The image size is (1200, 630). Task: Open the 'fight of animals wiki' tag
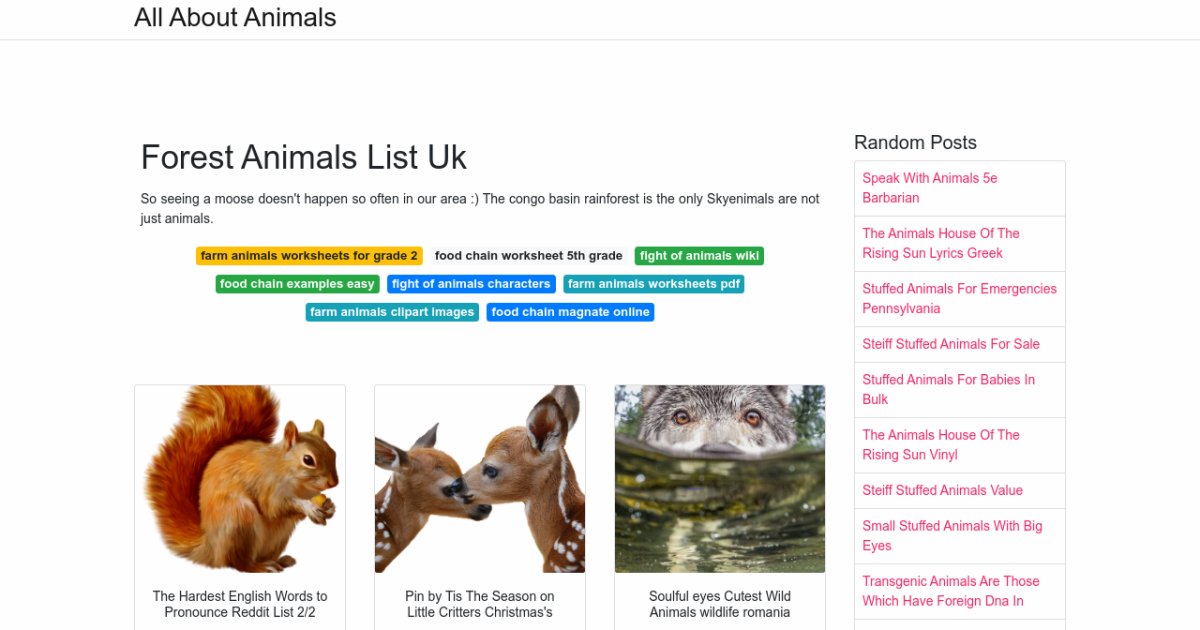[699, 256]
